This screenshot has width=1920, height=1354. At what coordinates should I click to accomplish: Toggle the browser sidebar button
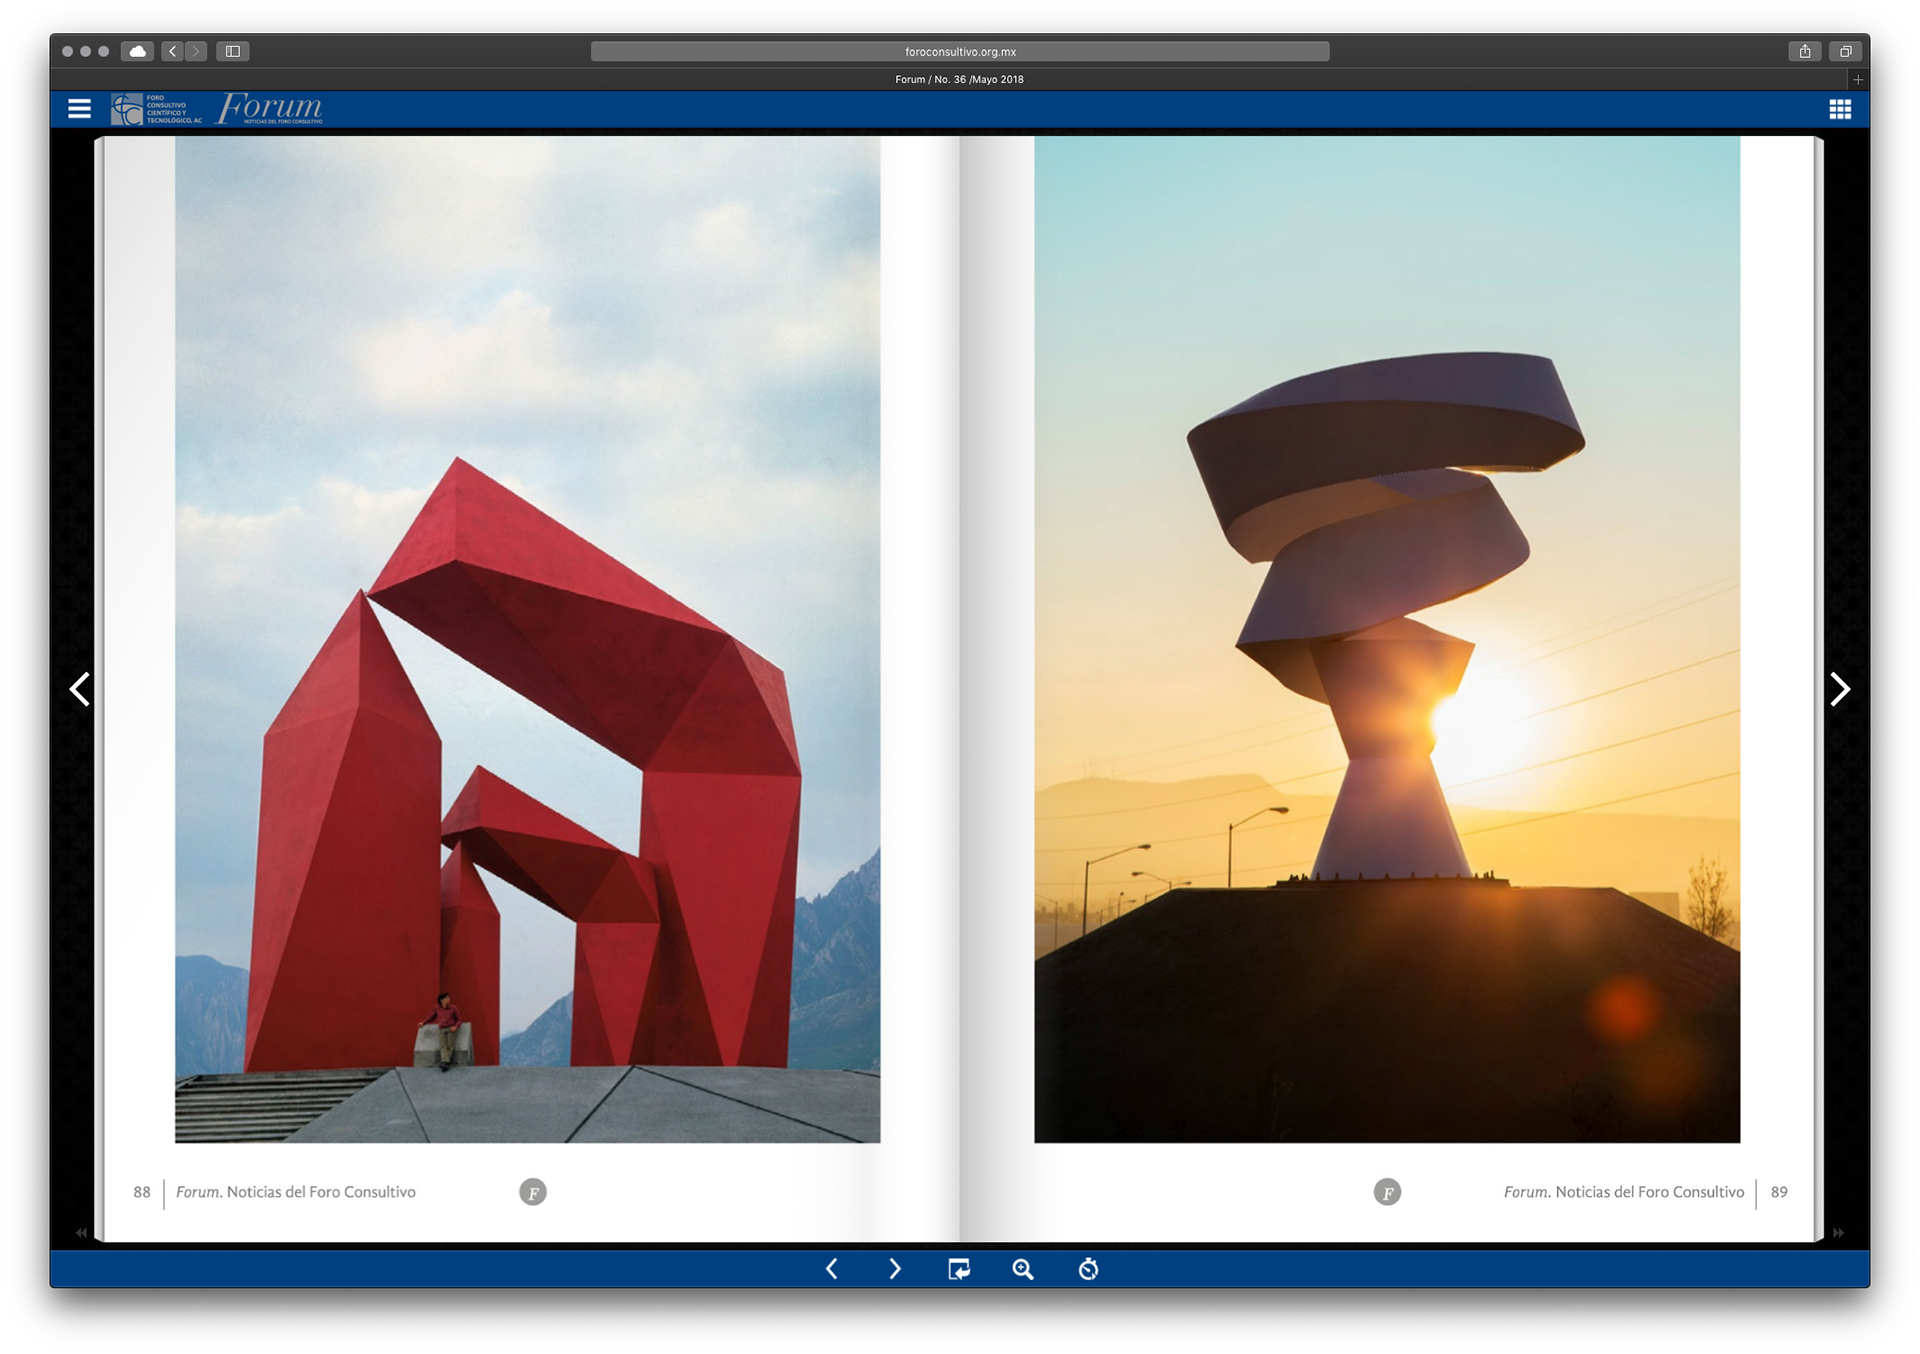point(233,51)
